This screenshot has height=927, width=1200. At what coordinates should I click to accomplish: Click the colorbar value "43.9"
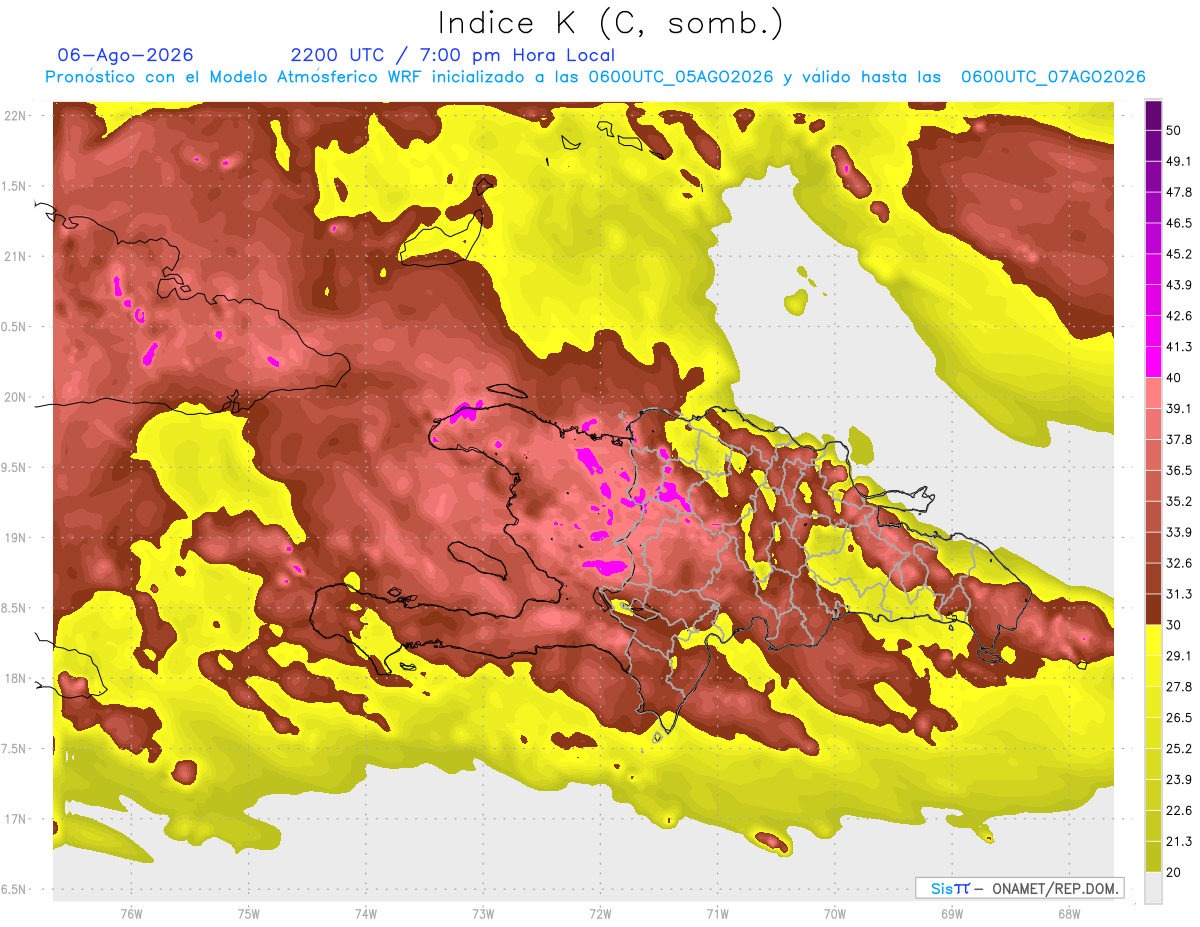[1179, 285]
